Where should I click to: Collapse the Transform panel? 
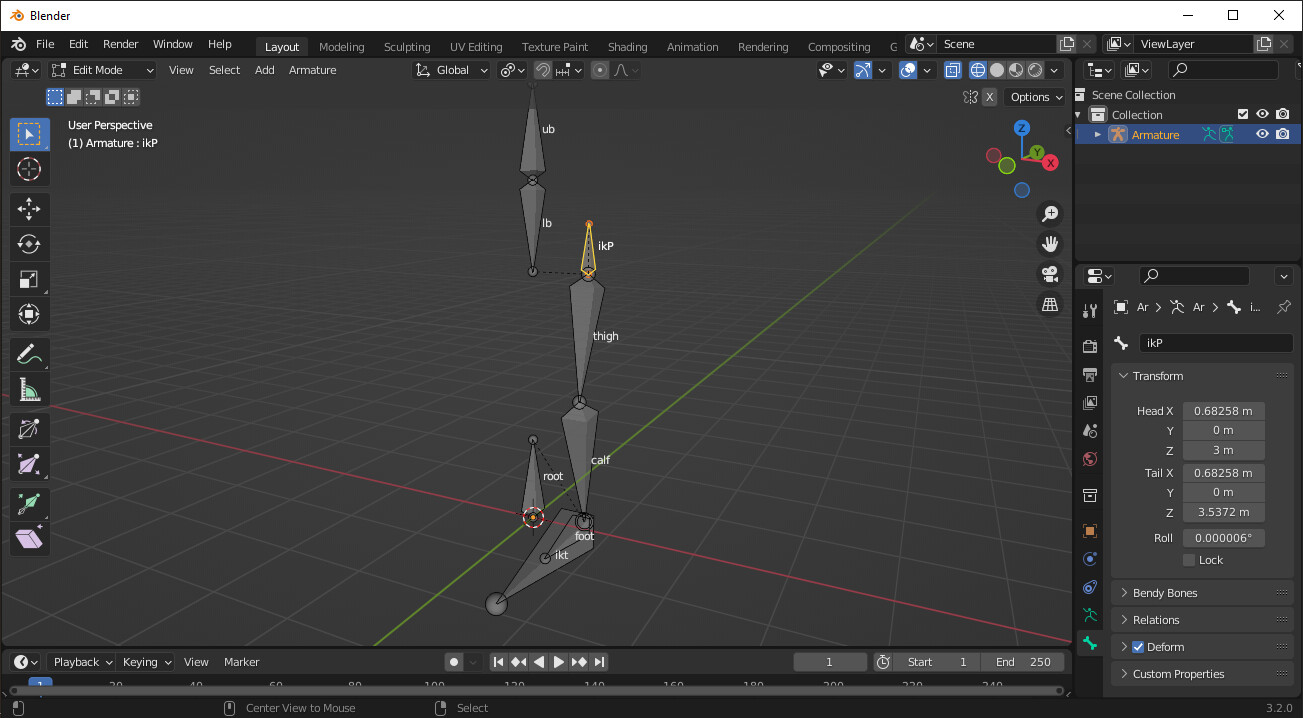(1202, 376)
